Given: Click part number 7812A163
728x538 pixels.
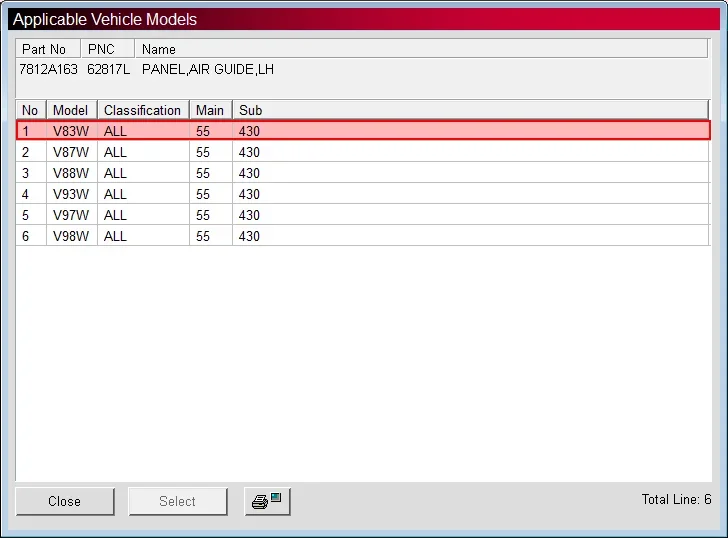Looking at the screenshot, I should [48, 69].
